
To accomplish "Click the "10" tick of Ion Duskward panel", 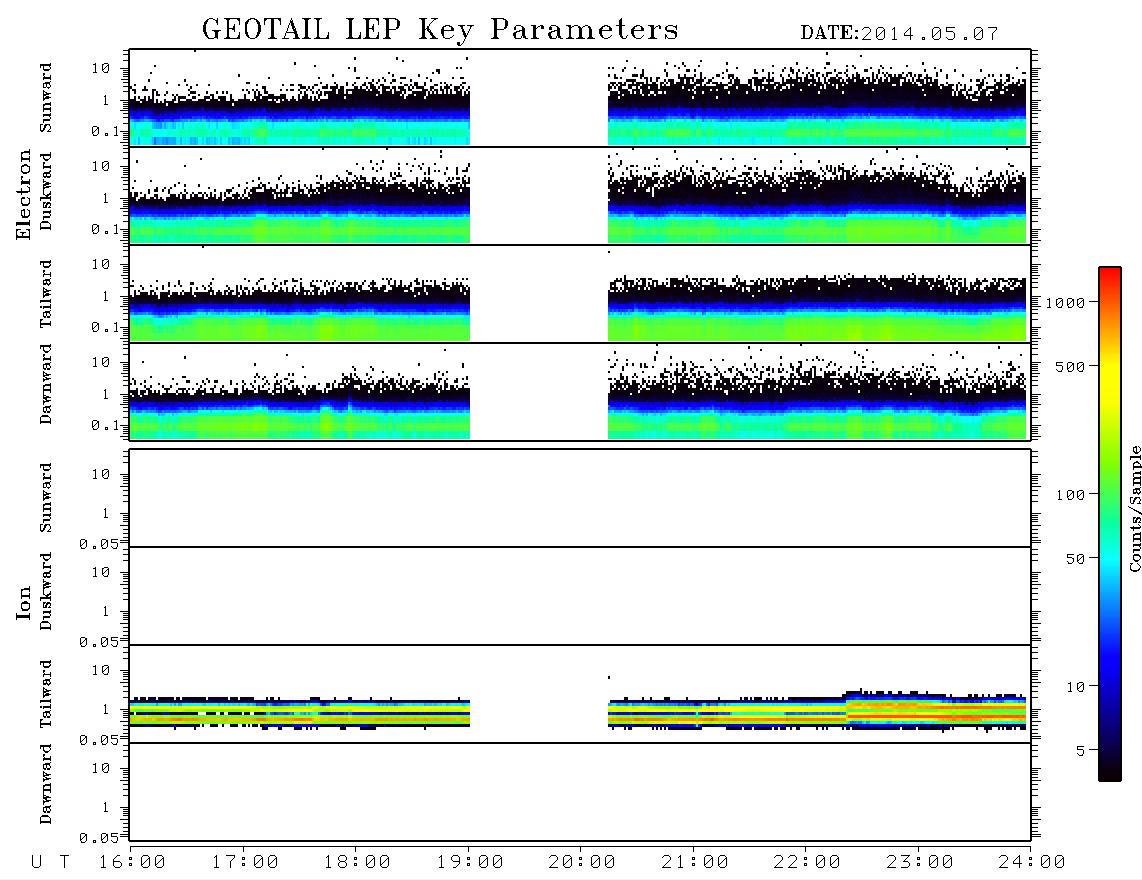I will (101, 573).
